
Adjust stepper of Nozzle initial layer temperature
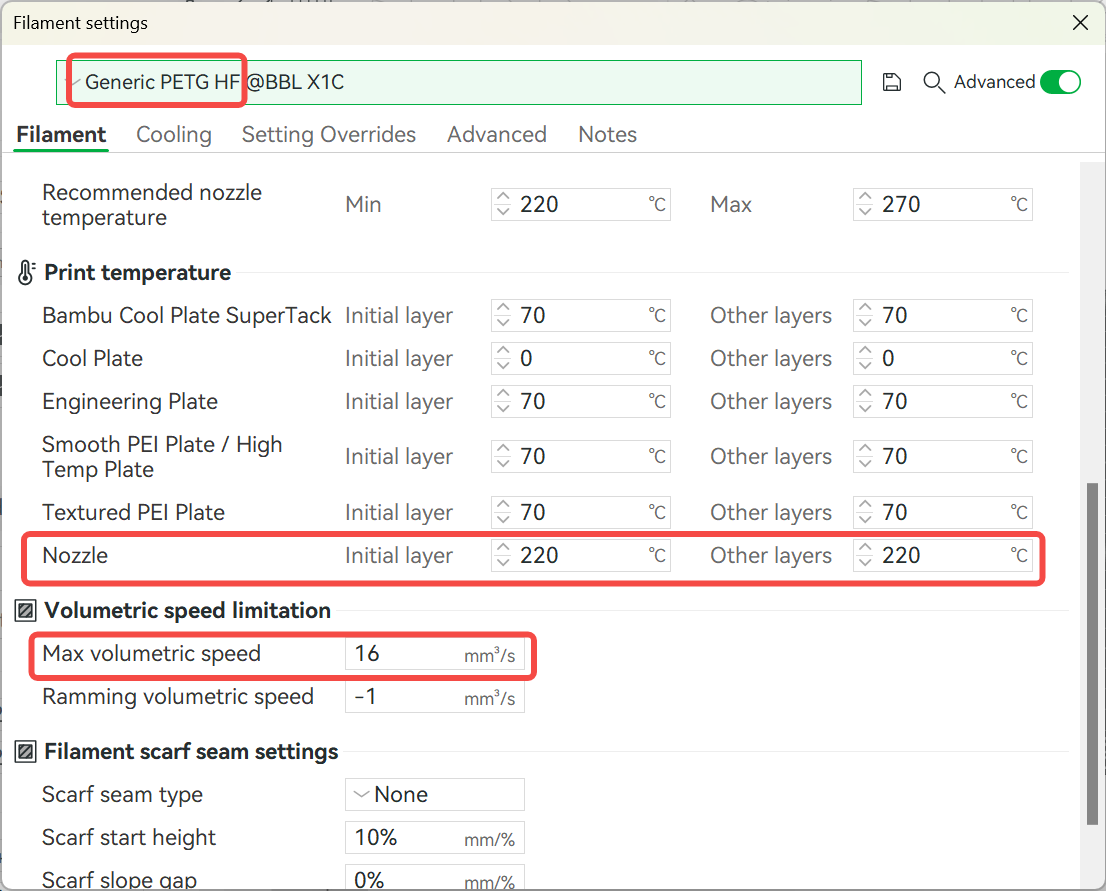pyautogui.click(x=503, y=555)
